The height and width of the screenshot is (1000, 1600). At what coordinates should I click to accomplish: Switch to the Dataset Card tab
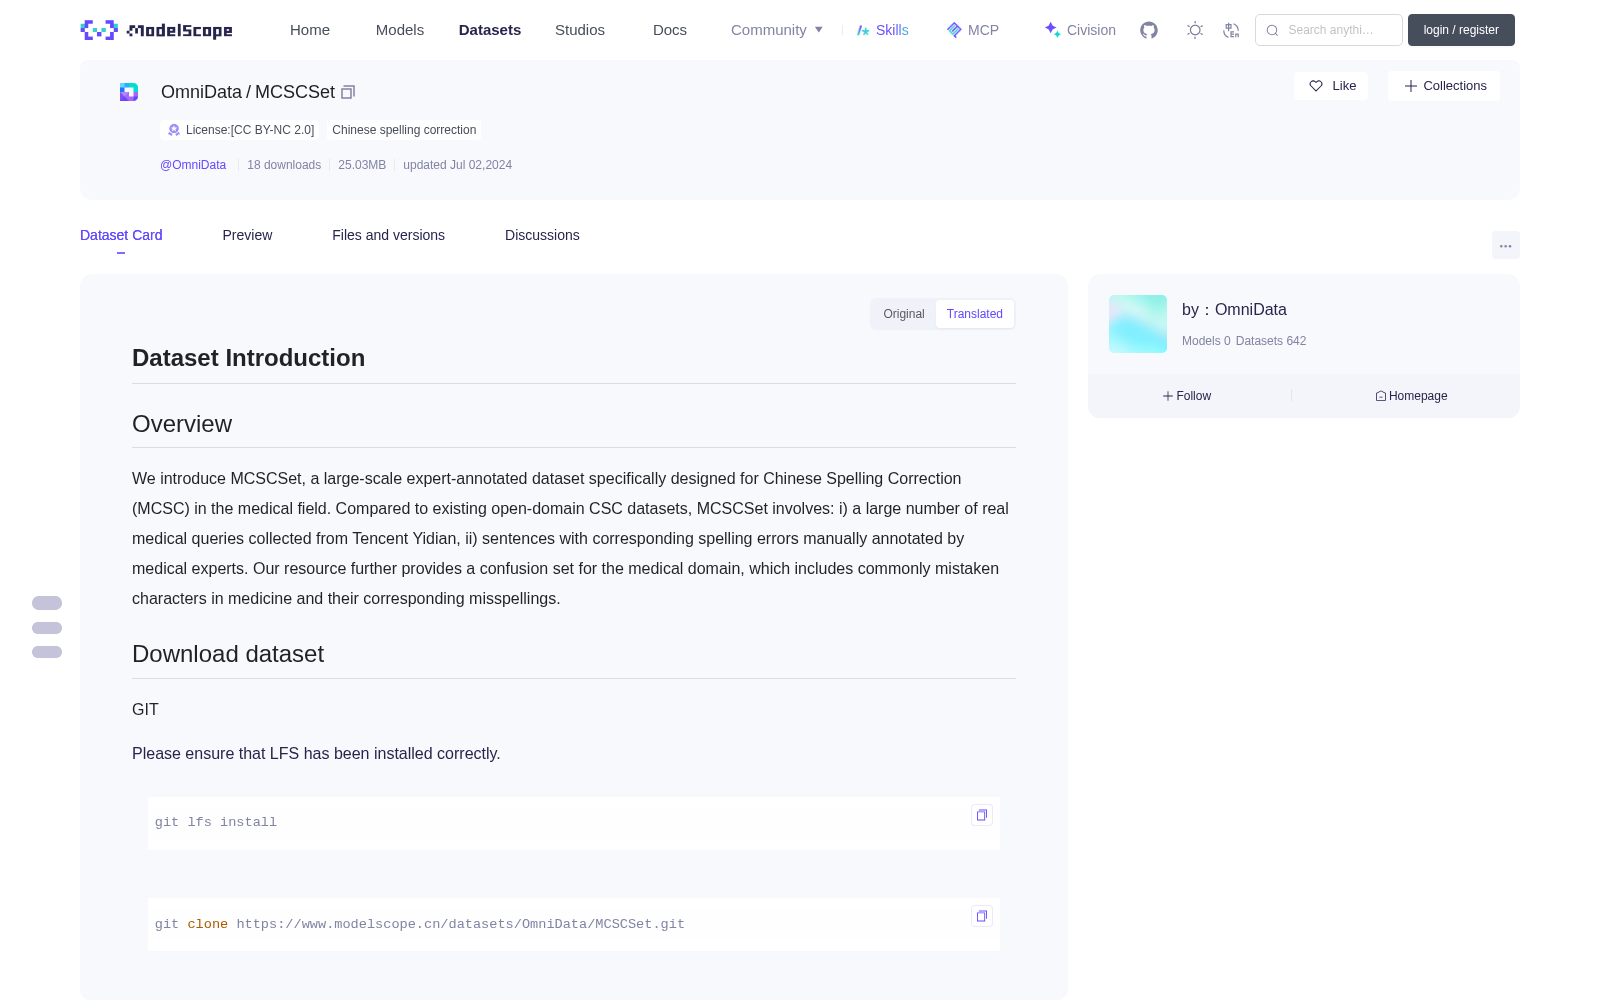pyautogui.click(x=121, y=235)
